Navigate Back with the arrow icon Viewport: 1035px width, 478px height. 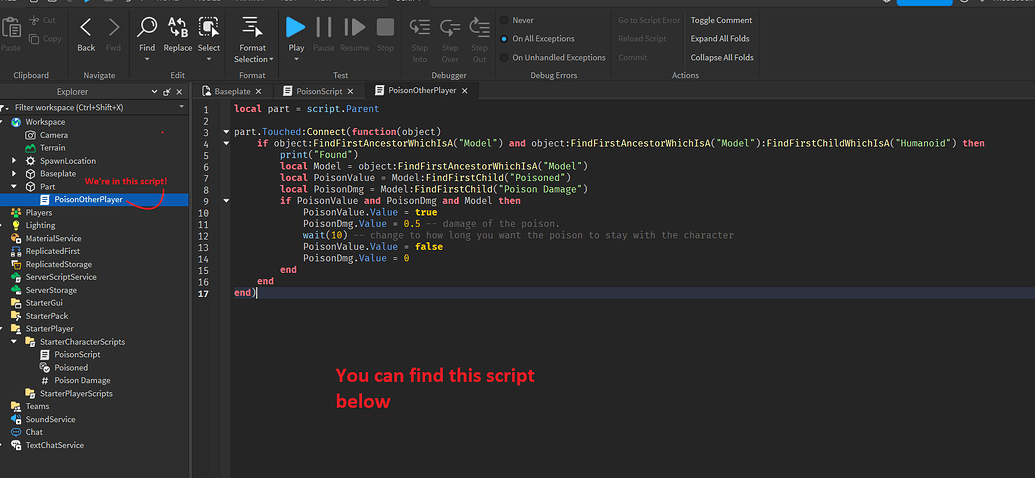86,28
